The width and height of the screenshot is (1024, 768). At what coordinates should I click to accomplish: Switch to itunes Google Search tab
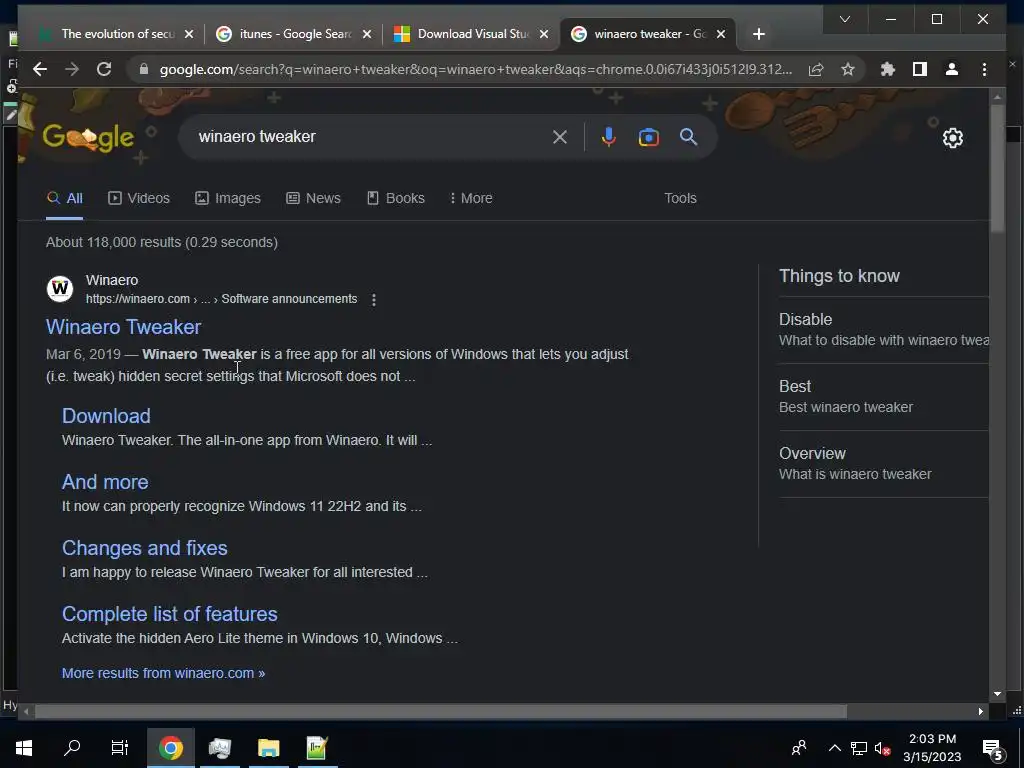click(x=294, y=34)
